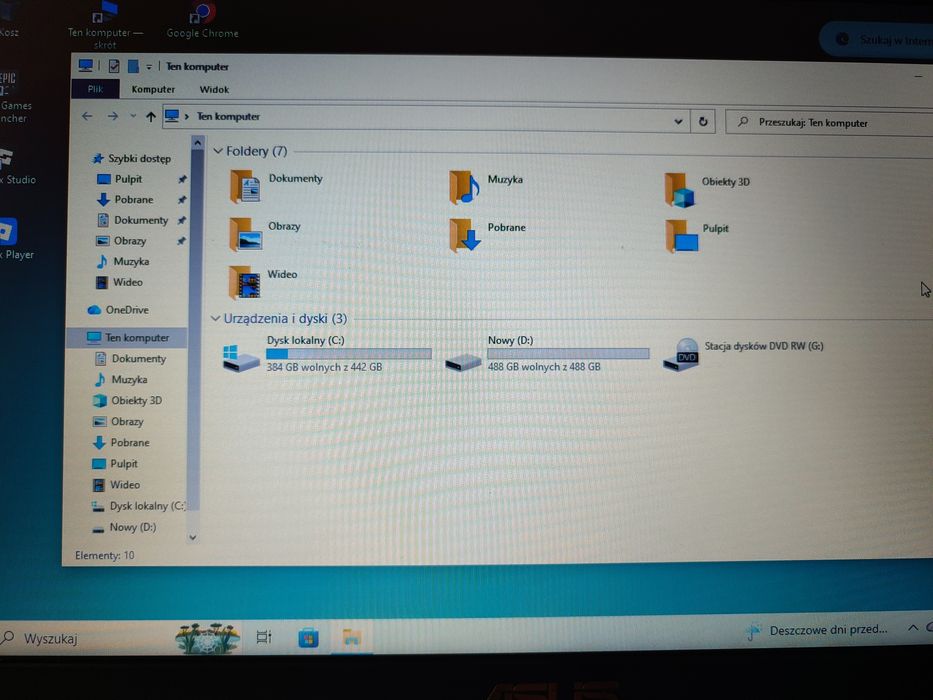Open the Pobrane folder in the Foldery section
This screenshot has height=700, width=933.
(x=487, y=235)
